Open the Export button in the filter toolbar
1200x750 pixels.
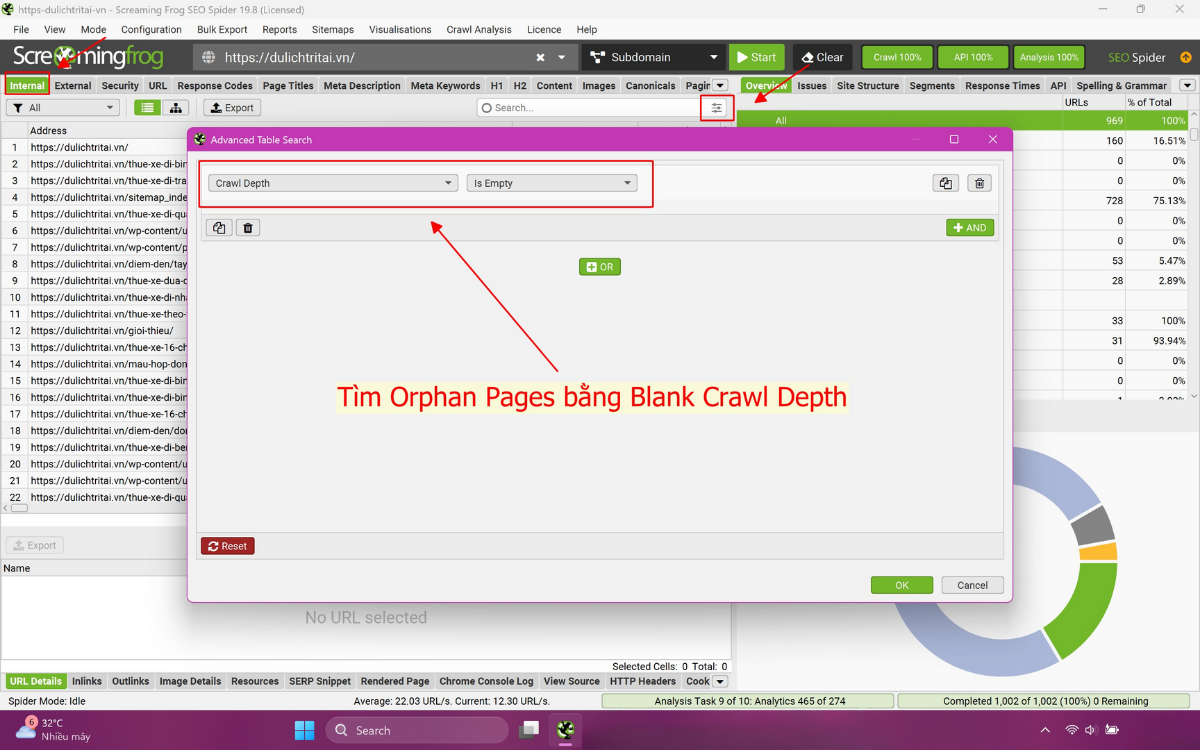click(x=231, y=107)
